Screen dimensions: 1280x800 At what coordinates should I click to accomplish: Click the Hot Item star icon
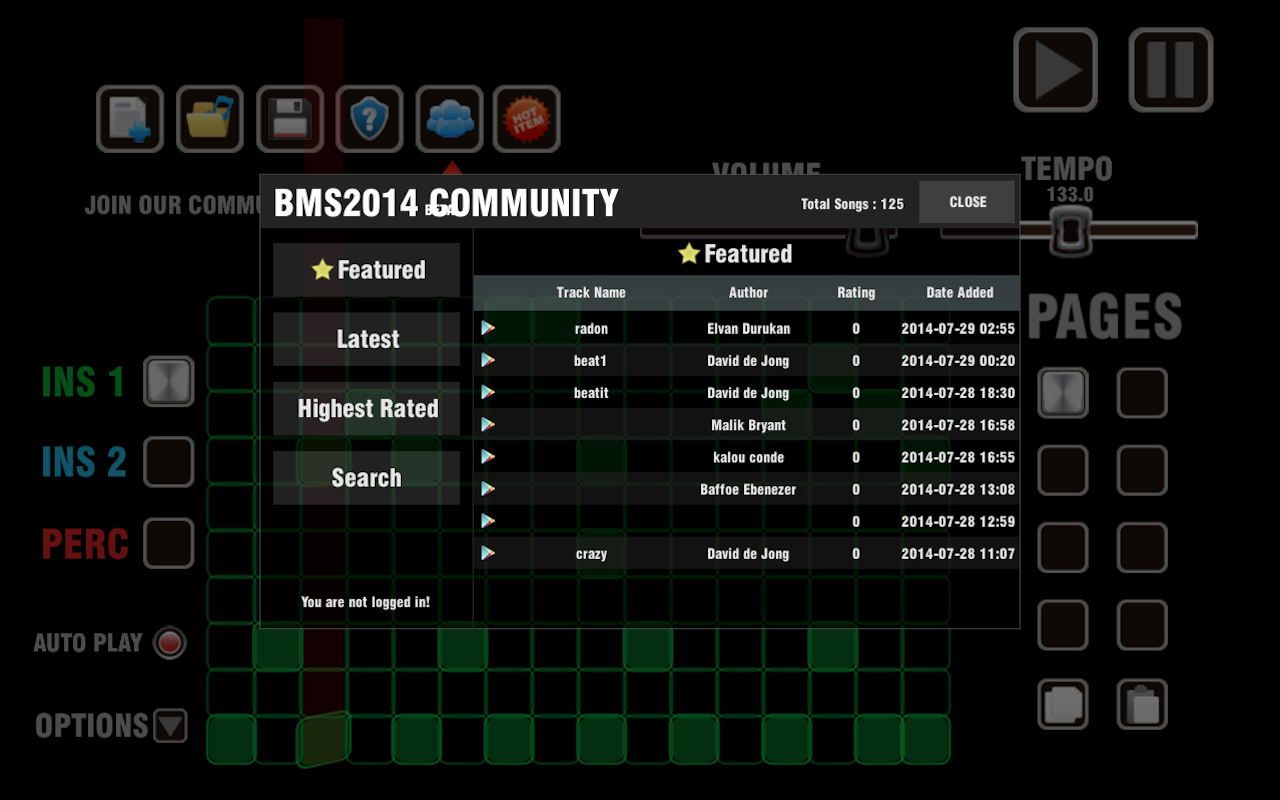pyautogui.click(x=527, y=118)
